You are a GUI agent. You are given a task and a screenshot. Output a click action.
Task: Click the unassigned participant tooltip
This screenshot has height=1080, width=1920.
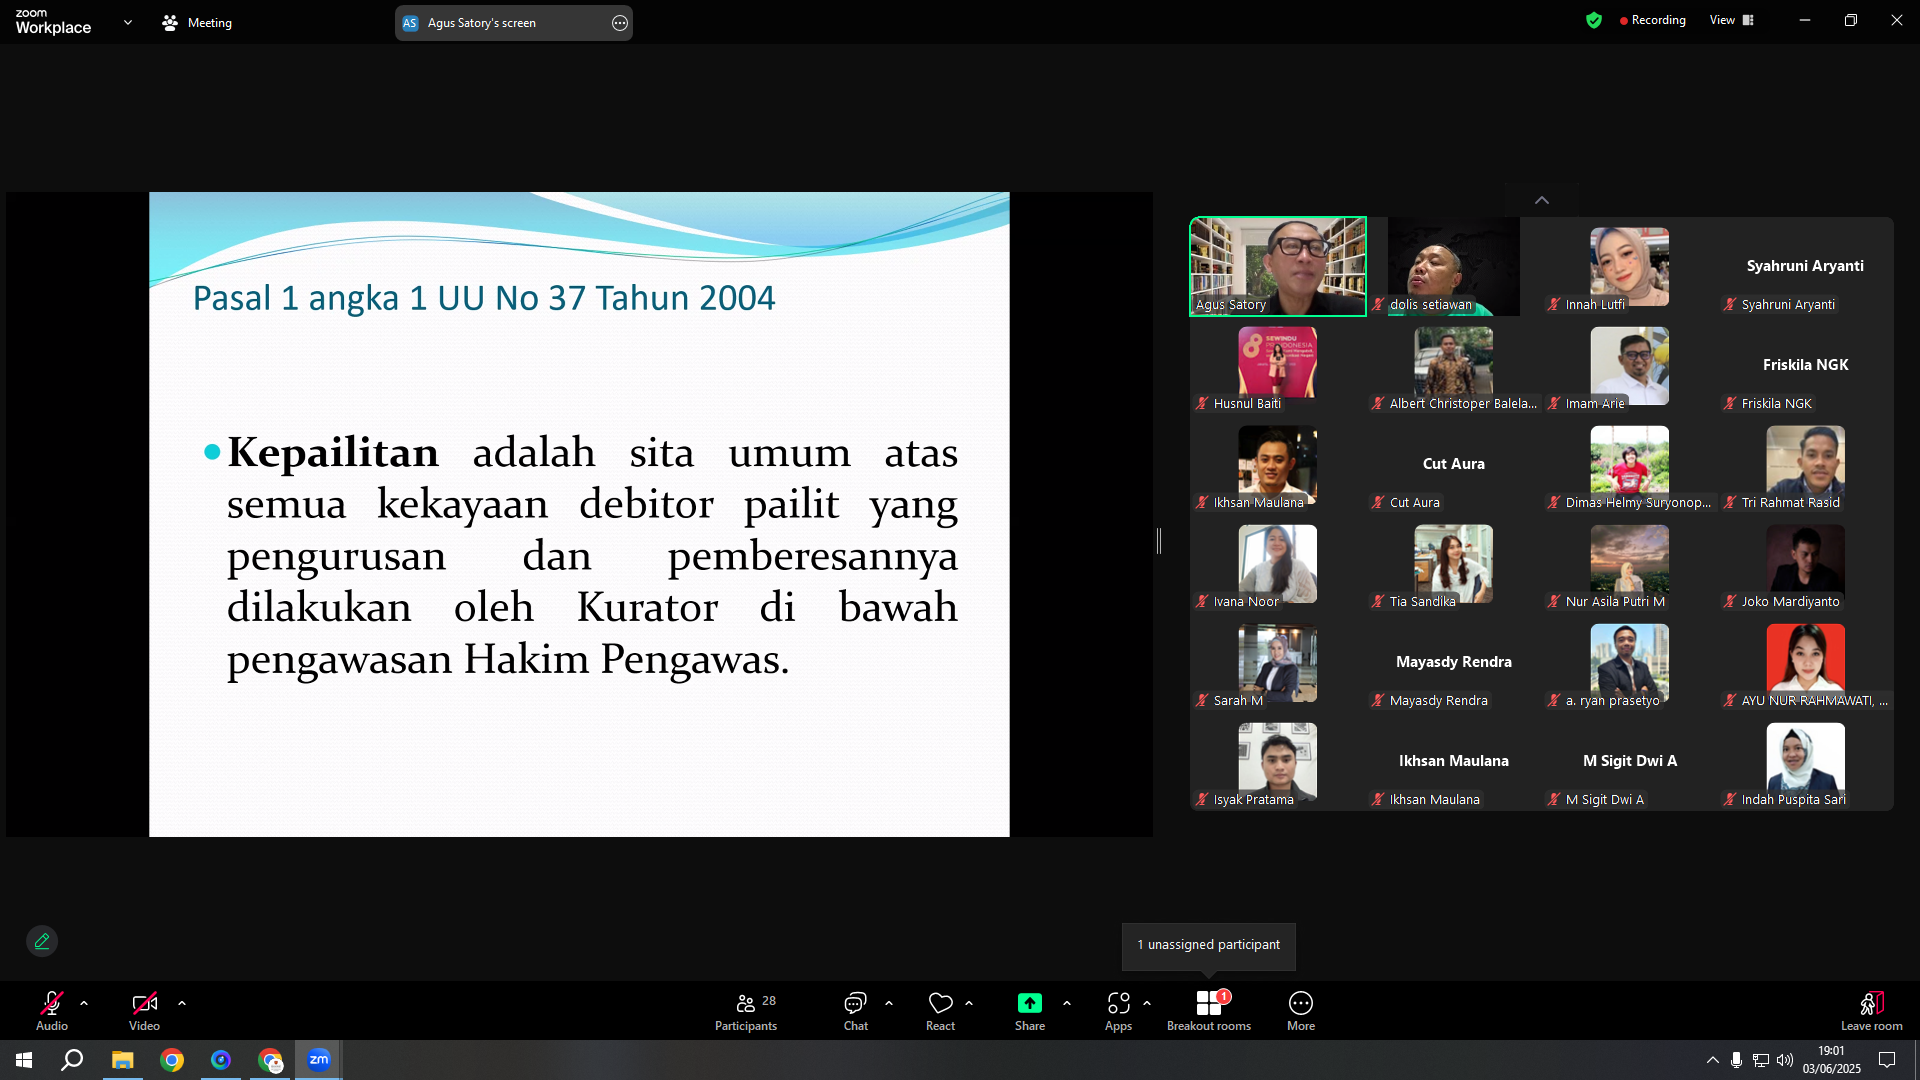pyautogui.click(x=1209, y=945)
